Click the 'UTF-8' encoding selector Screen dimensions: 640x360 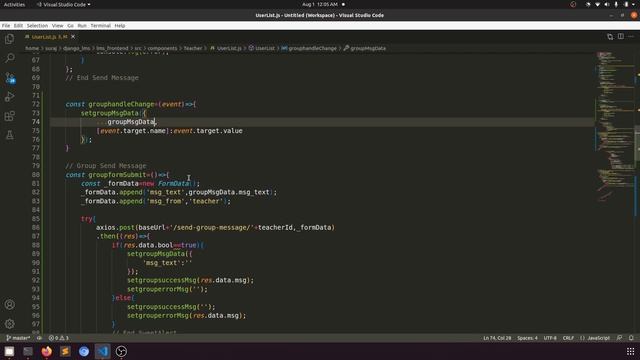point(550,338)
